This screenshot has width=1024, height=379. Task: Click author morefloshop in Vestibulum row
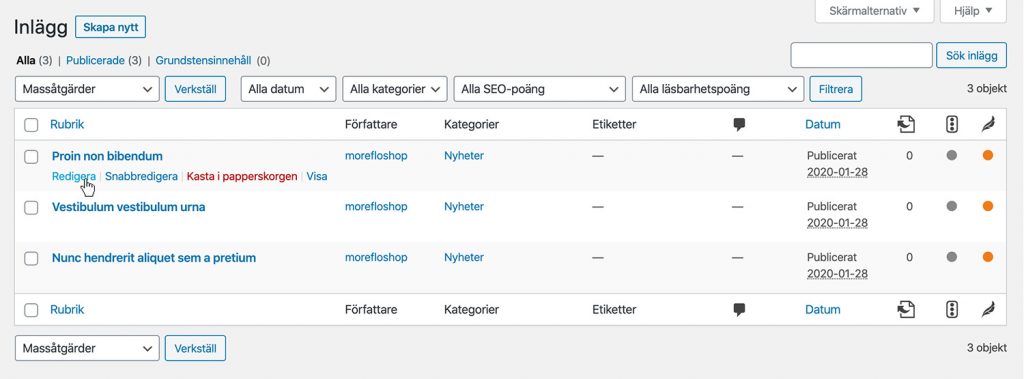[376, 206]
